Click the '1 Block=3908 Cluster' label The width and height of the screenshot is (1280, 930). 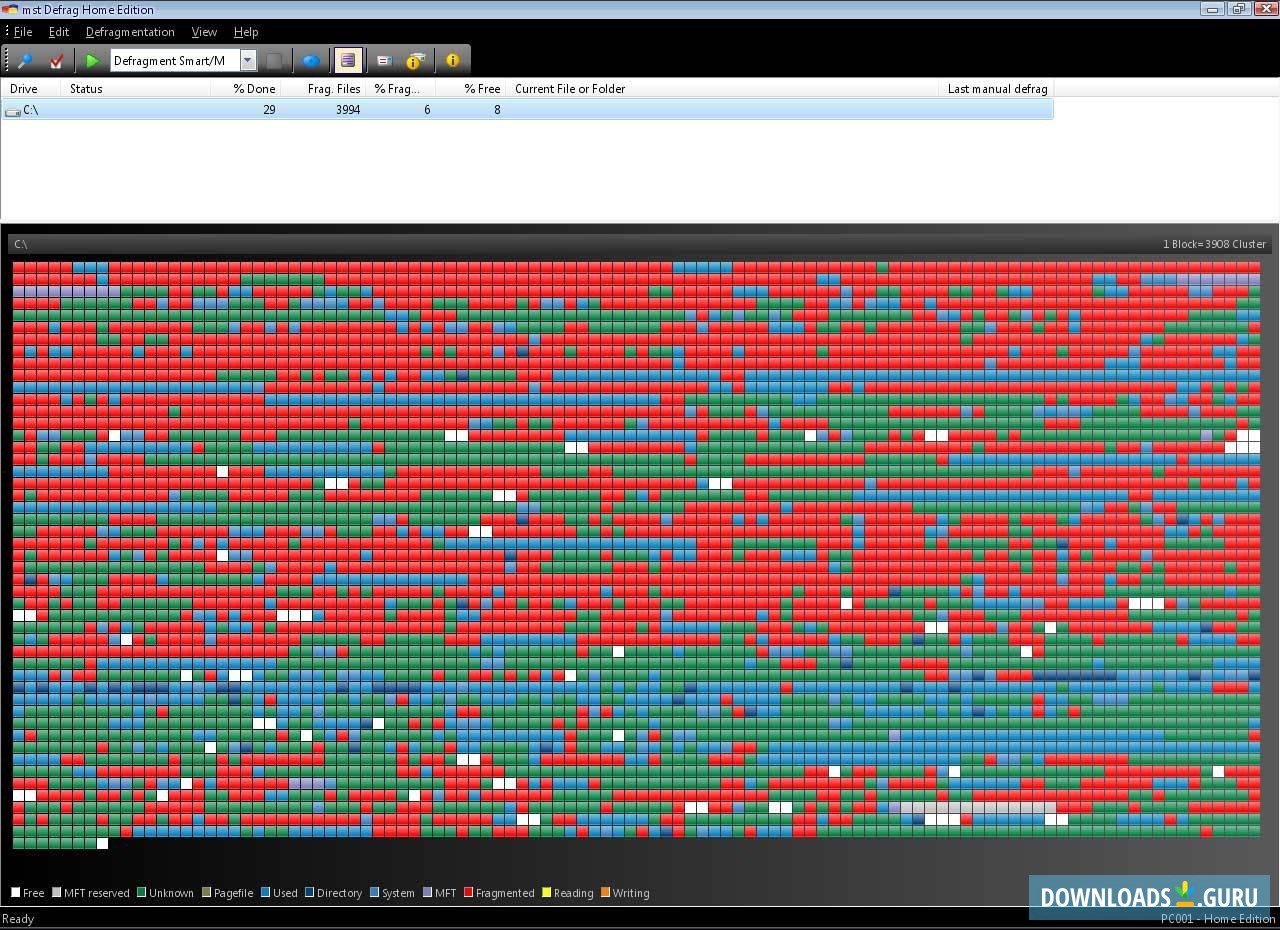point(1214,244)
